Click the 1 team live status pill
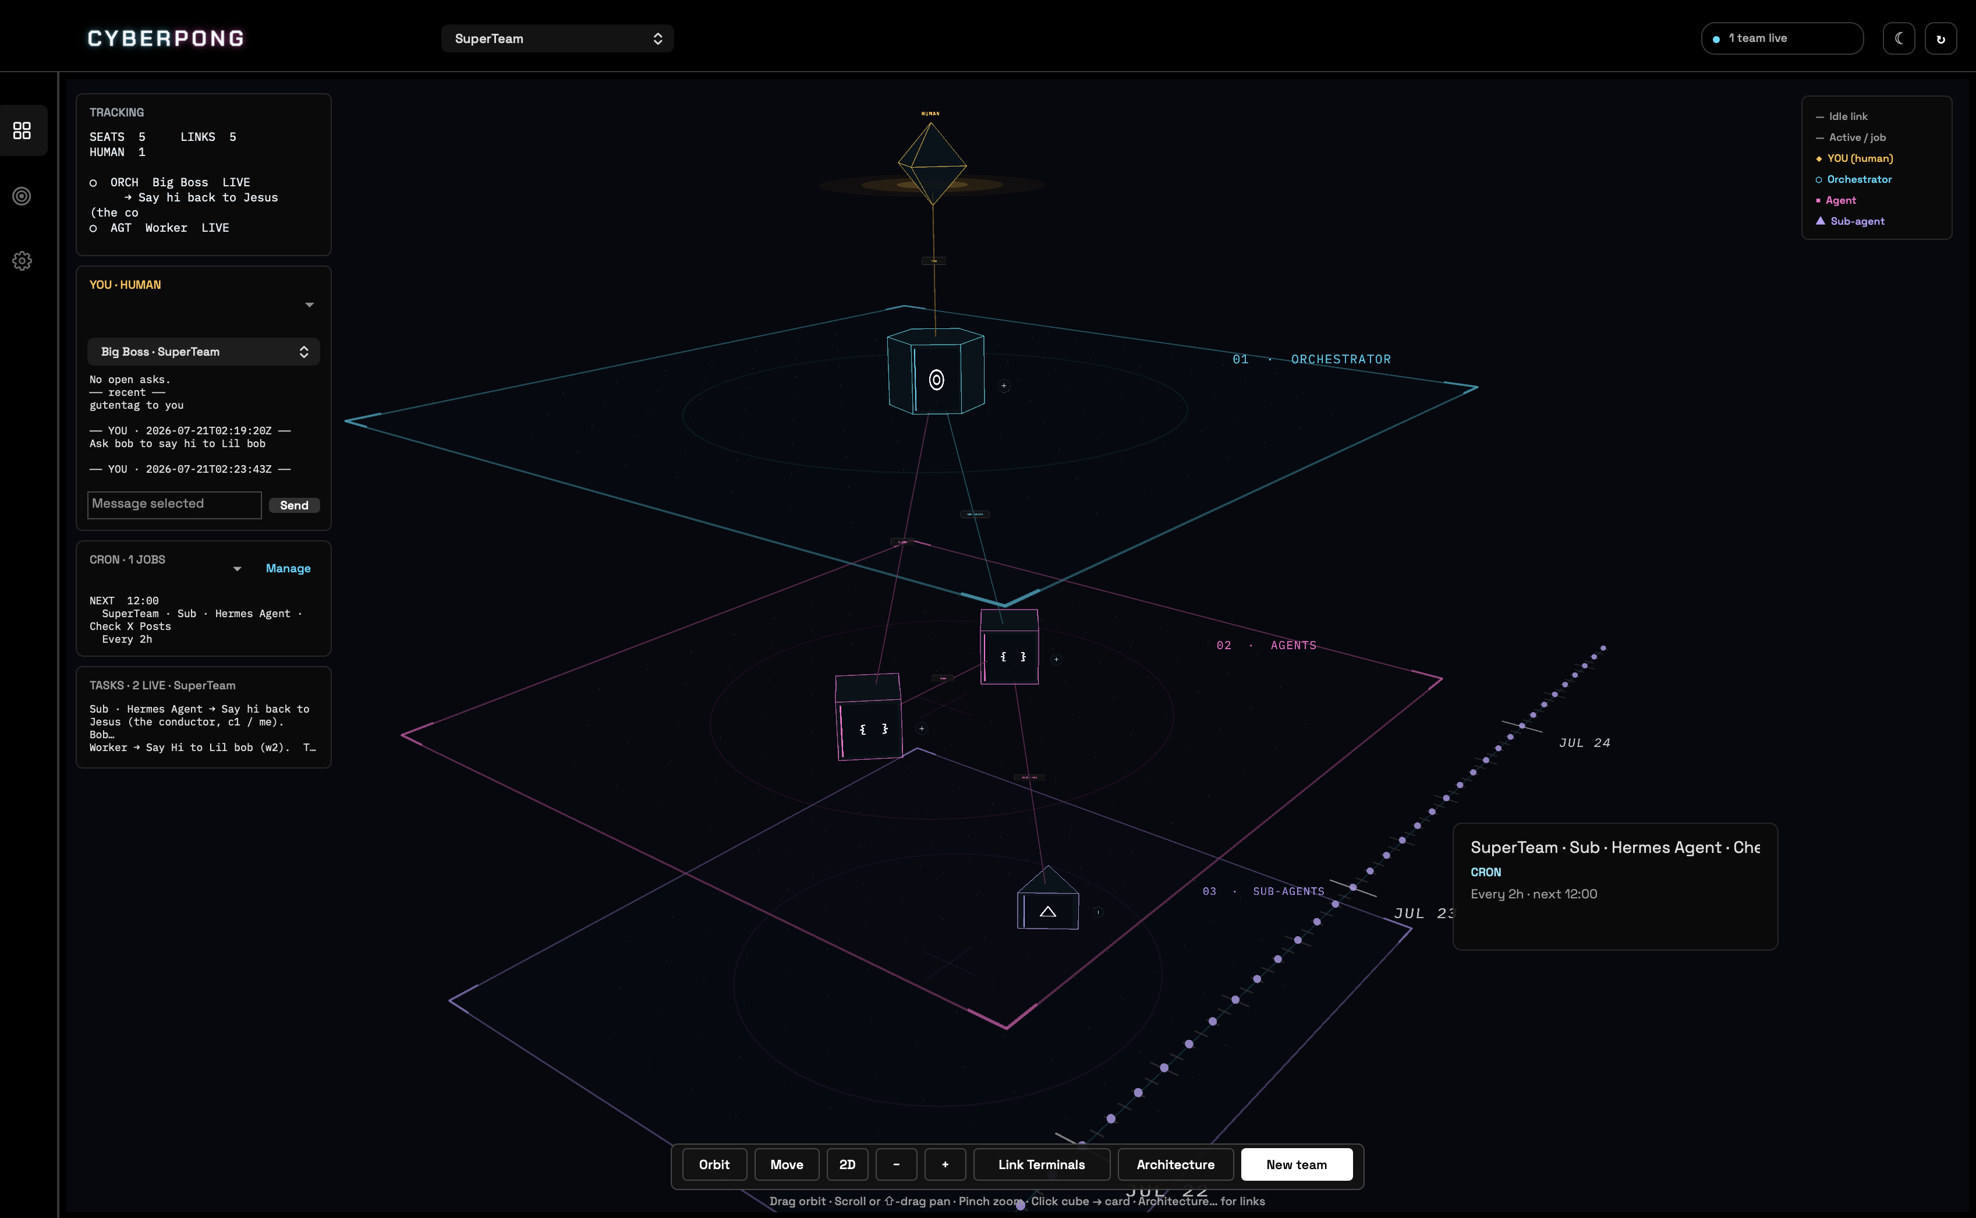 [1782, 38]
